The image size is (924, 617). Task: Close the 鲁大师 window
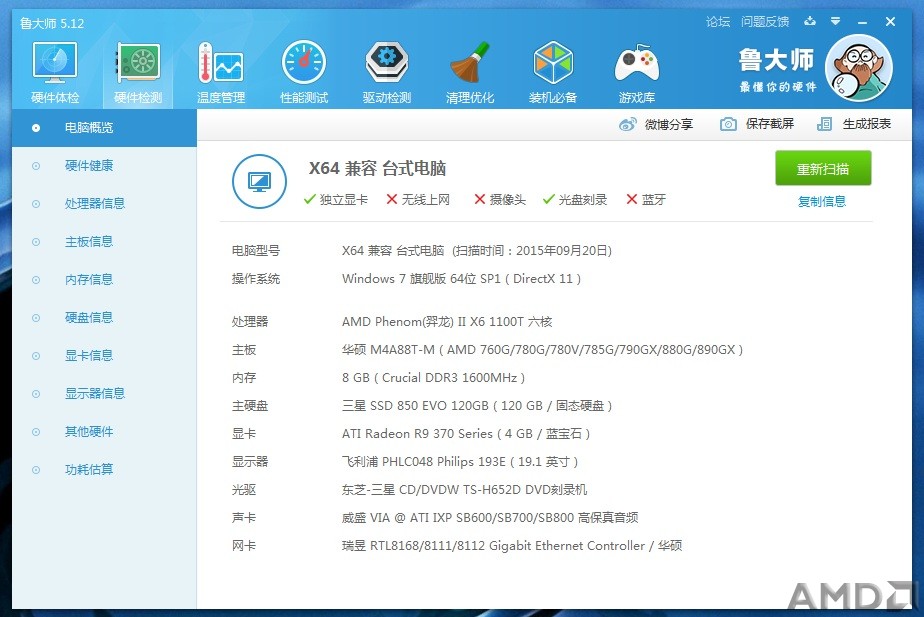890,22
